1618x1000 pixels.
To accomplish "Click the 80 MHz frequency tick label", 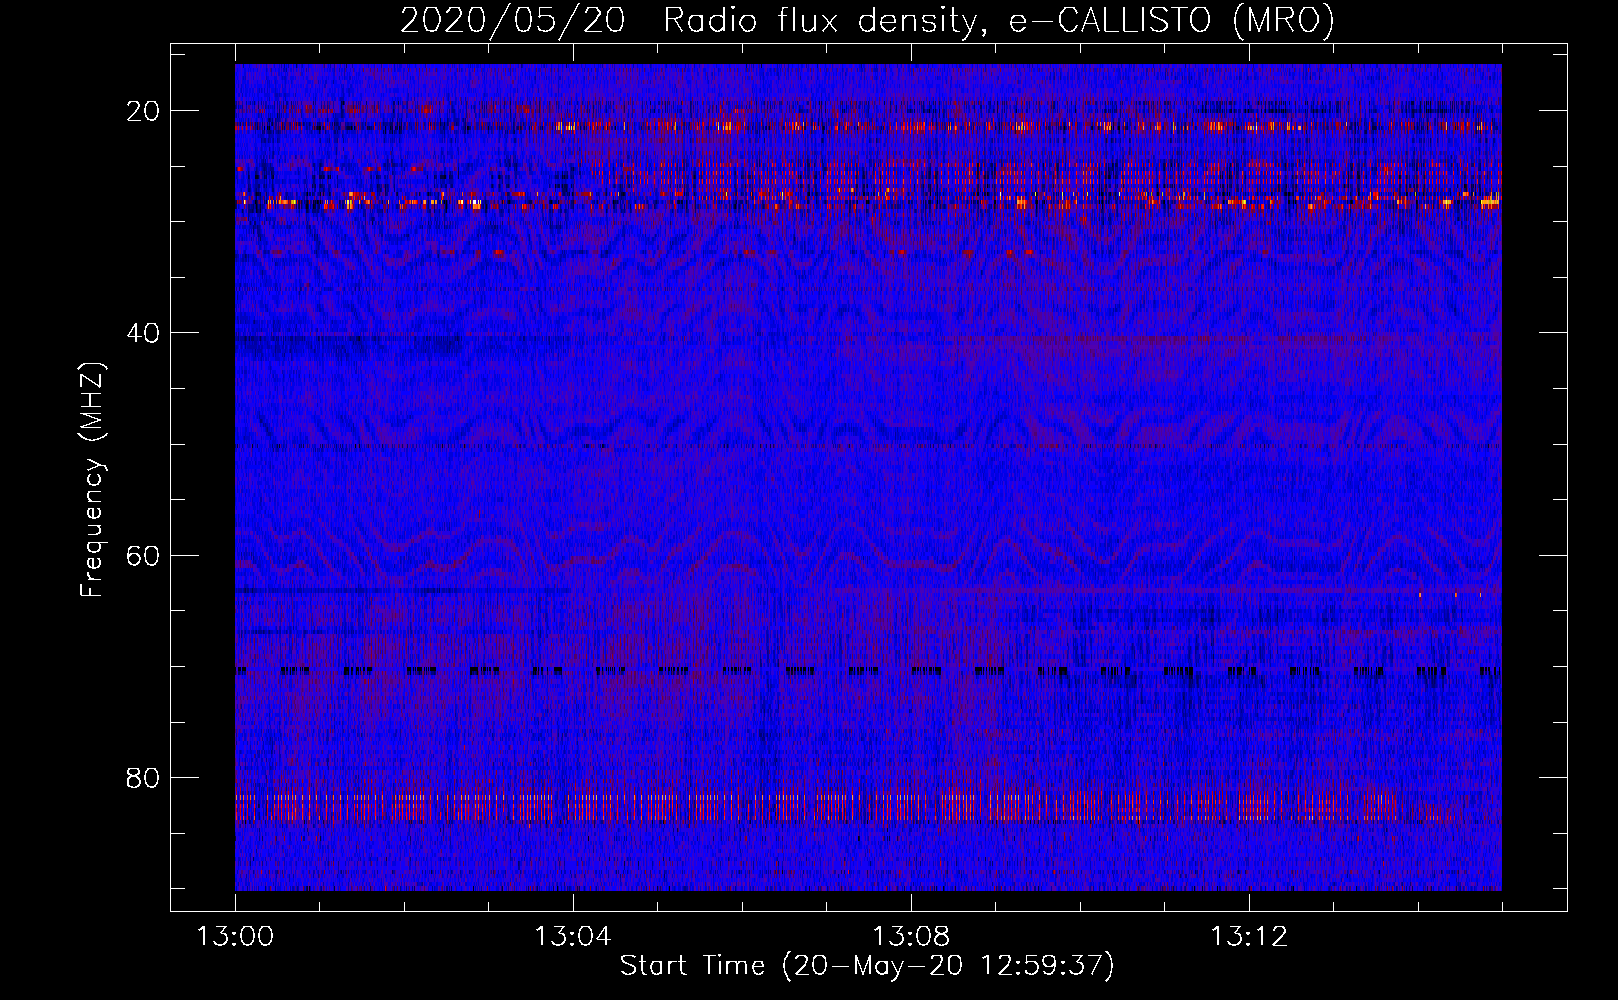I will pyautogui.click(x=144, y=778).
